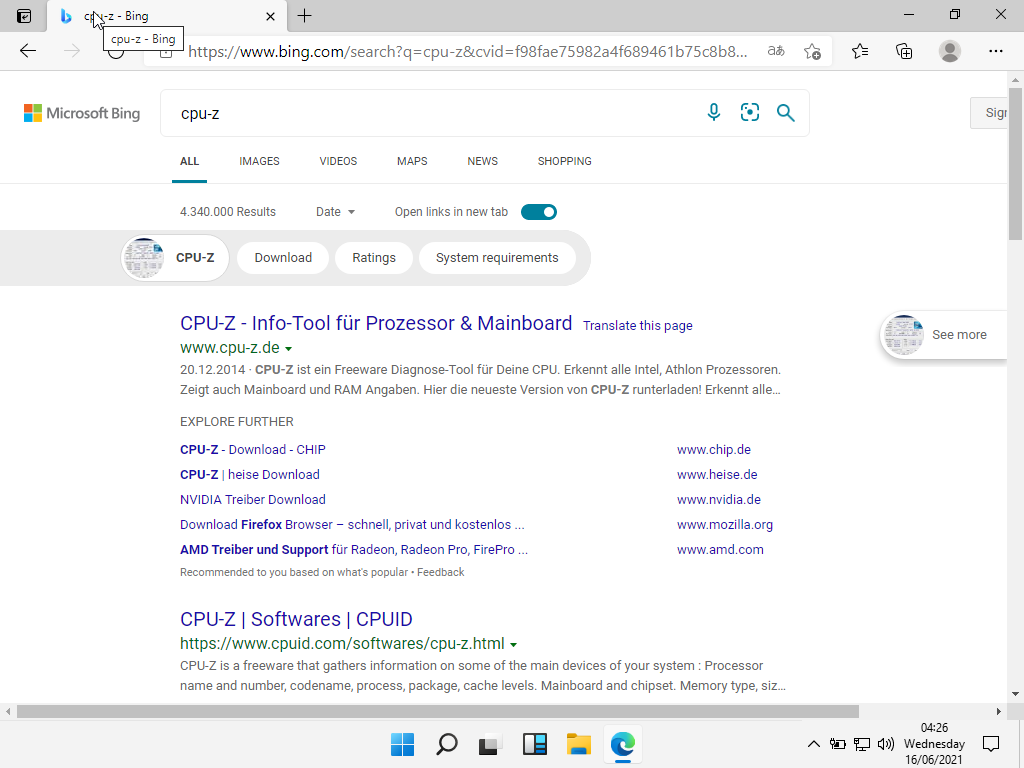1024x768 pixels.
Task: Click the browser address bar URL
Action: pos(468,52)
